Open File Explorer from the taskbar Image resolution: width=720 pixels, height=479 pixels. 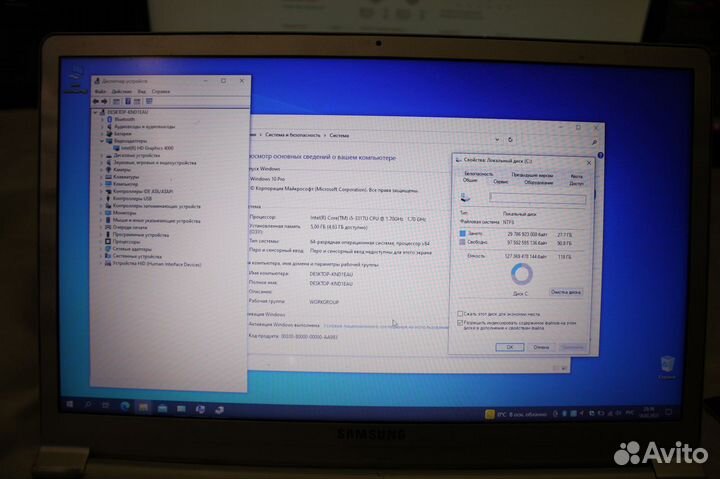(x=143, y=407)
